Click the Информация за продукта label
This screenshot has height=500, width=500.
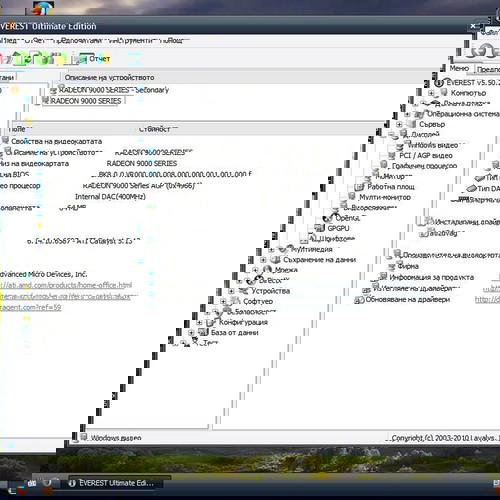coord(431,277)
